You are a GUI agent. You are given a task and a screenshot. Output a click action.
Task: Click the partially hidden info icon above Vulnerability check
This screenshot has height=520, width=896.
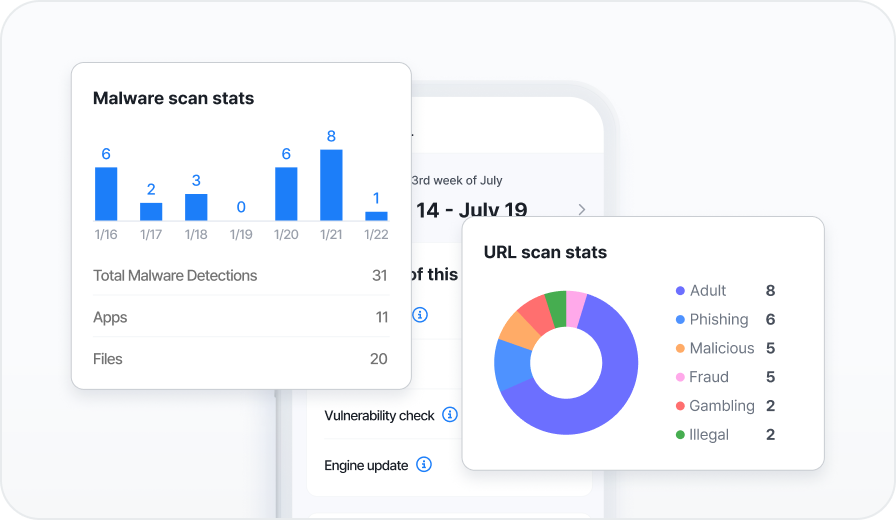(x=420, y=315)
